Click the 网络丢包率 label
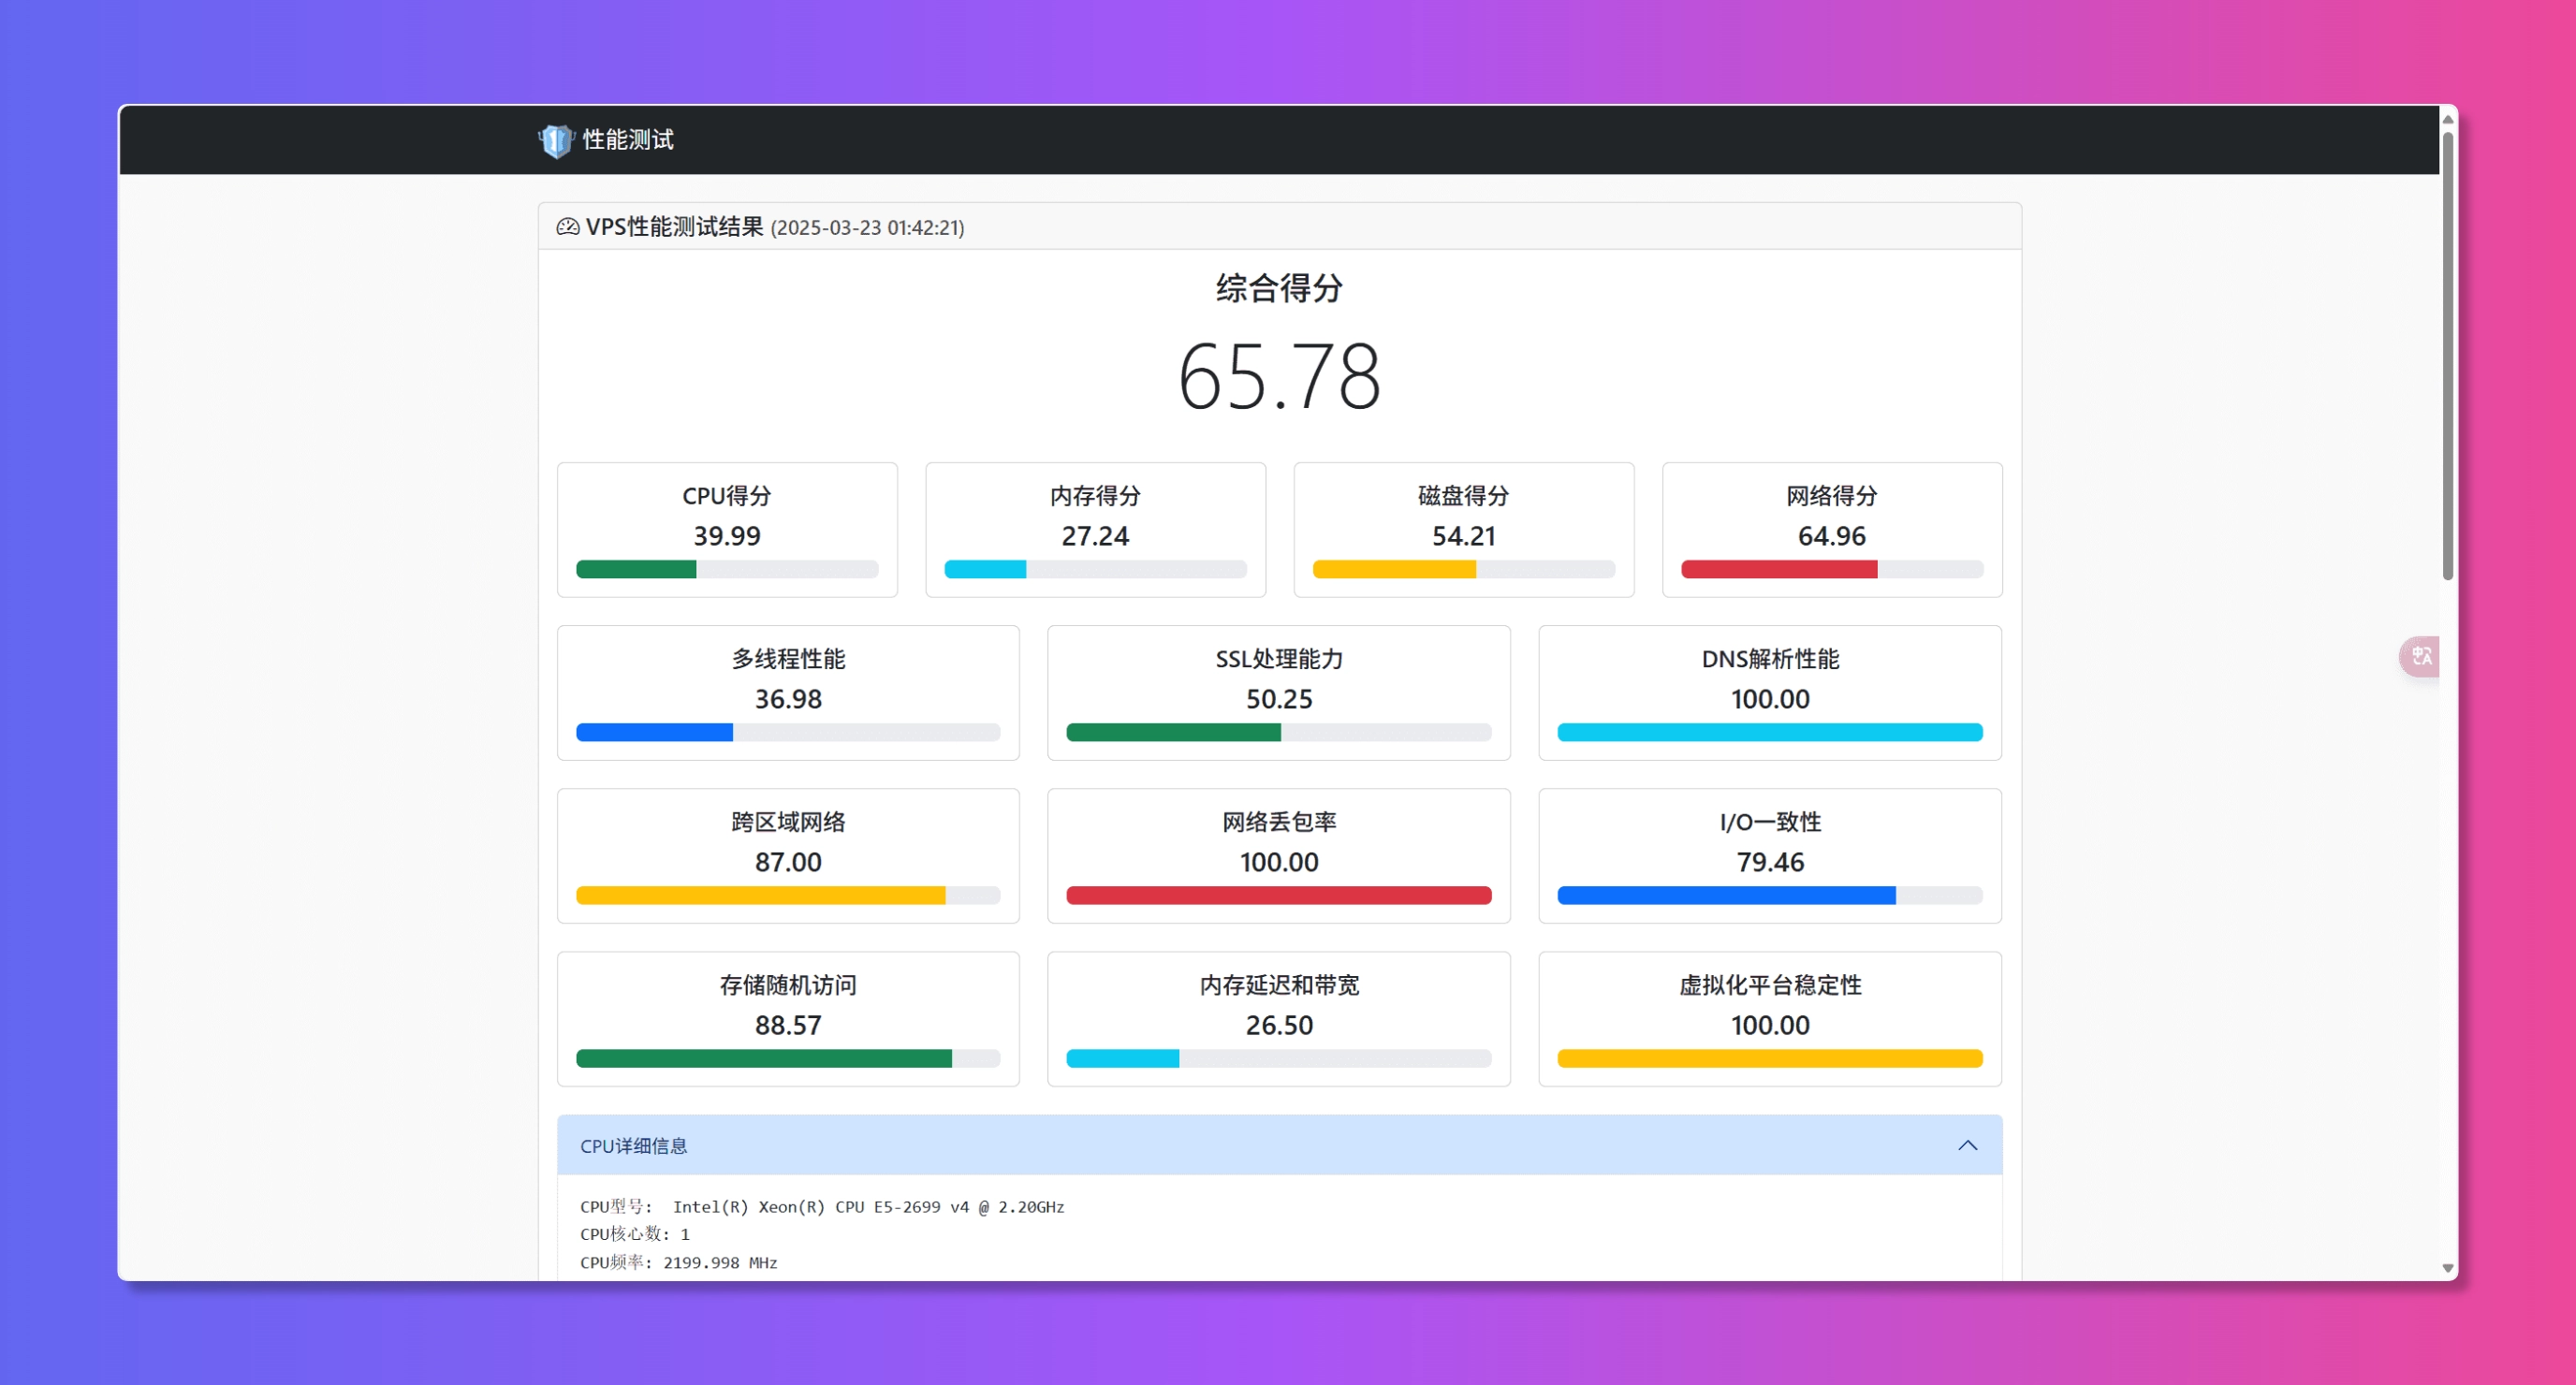The width and height of the screenshot is (2576, 1385). (x=1279, y=822)
